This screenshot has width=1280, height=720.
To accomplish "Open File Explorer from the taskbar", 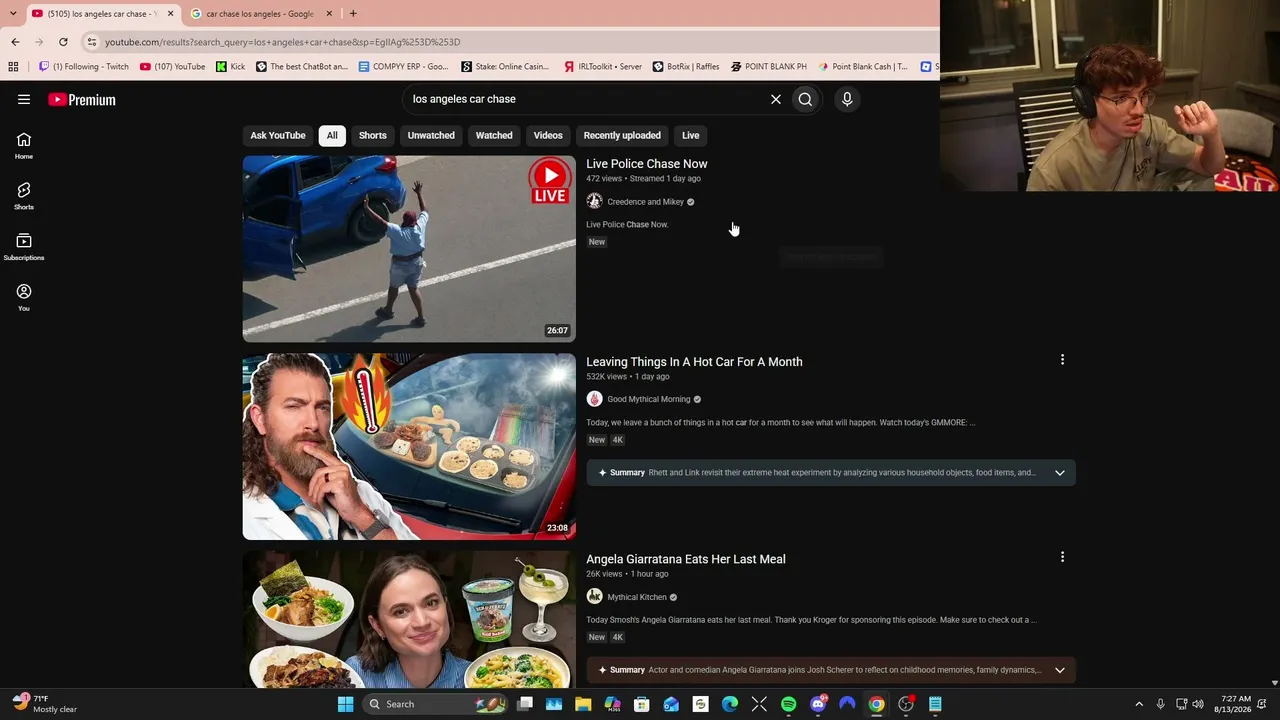I will point(583,704).
